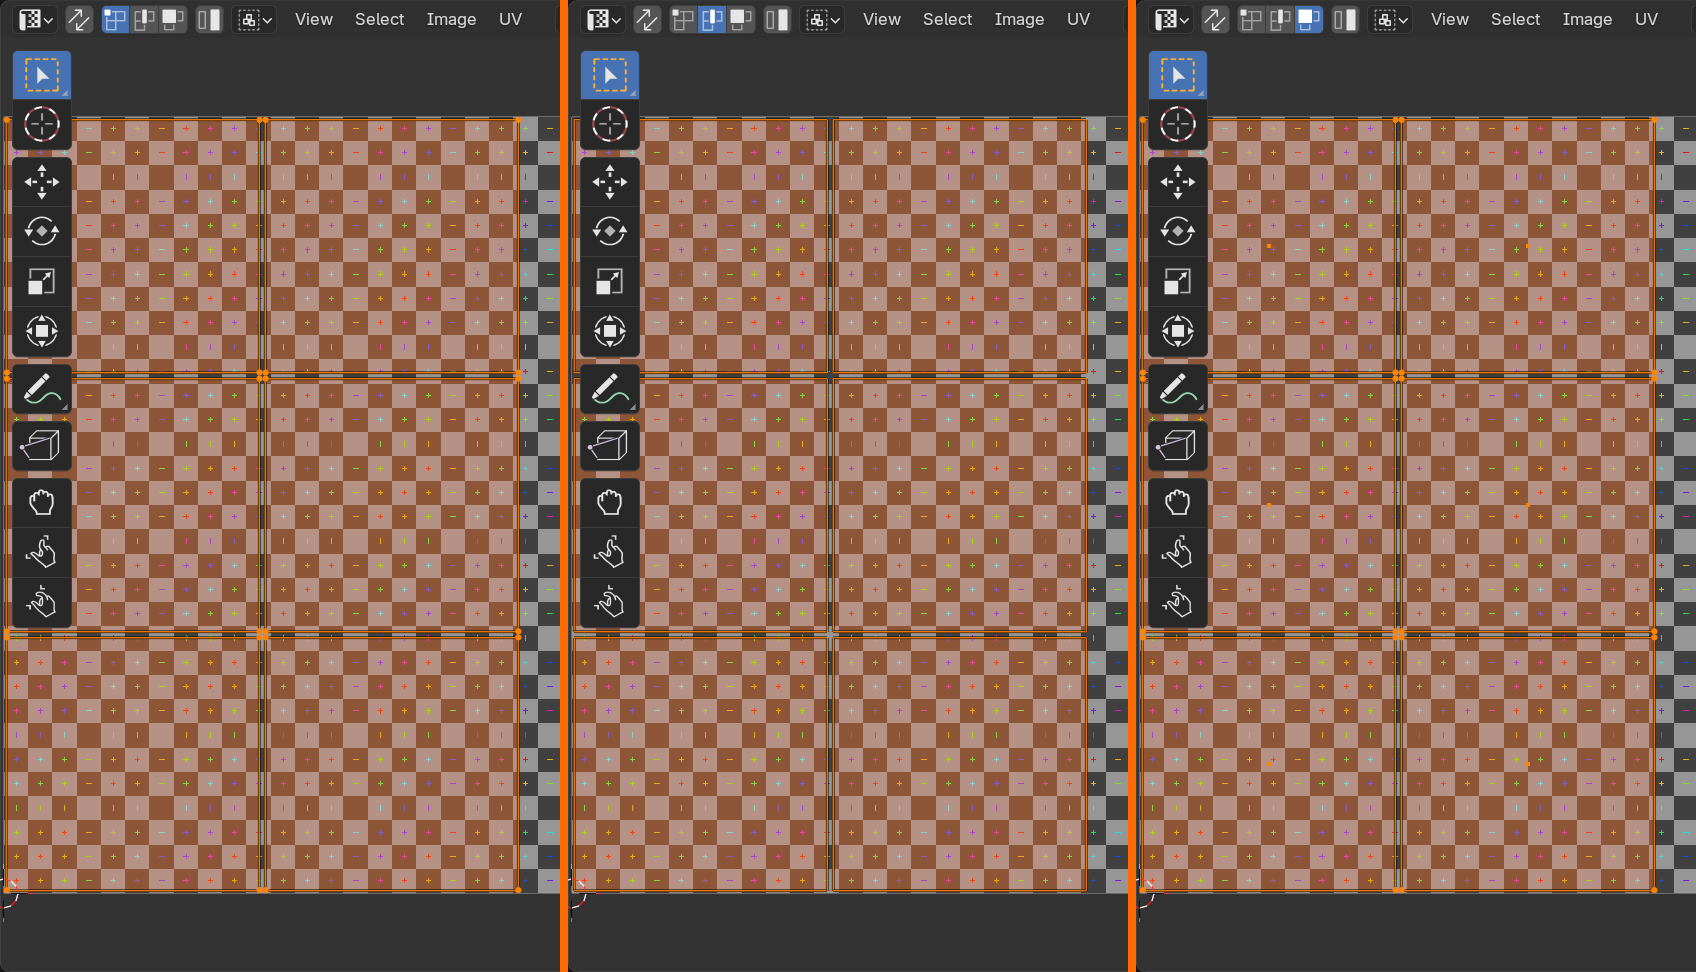Enable face select mode in left panel
Image resolution: width=1696 pixels, height=972 pixels.
coord(174,19)
